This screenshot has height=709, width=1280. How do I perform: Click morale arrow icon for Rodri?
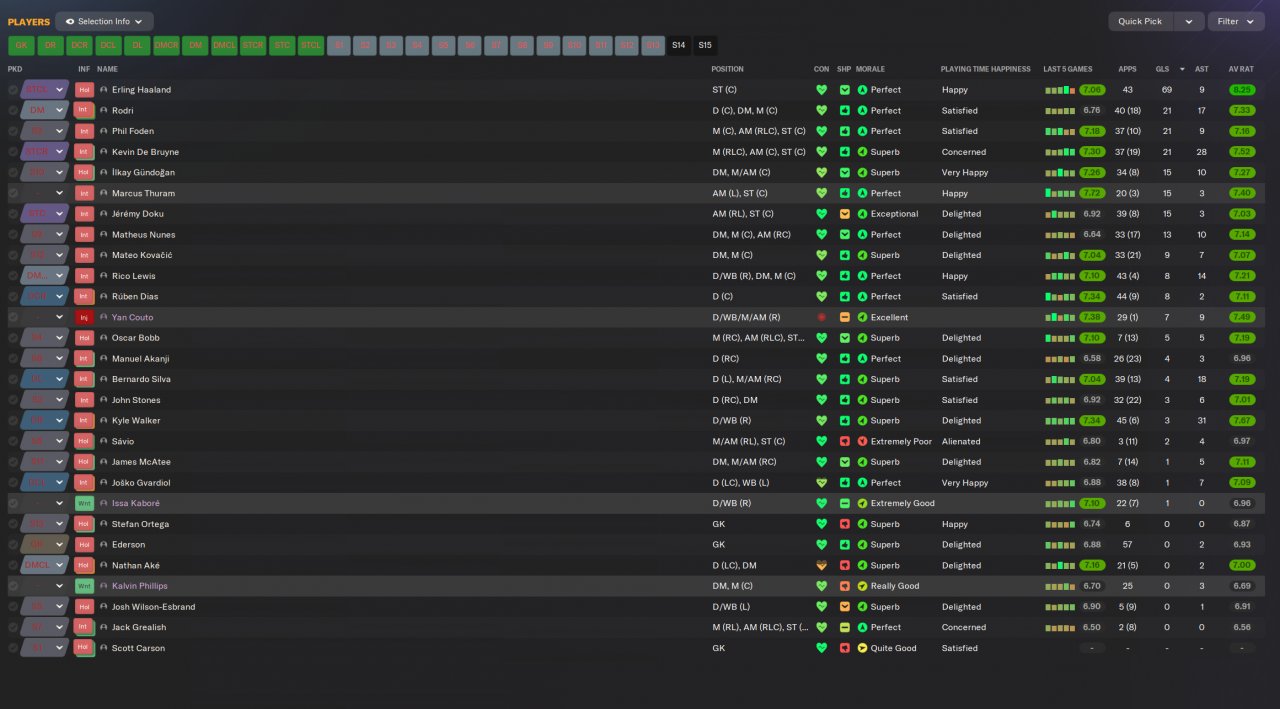[x=862, y=110]
